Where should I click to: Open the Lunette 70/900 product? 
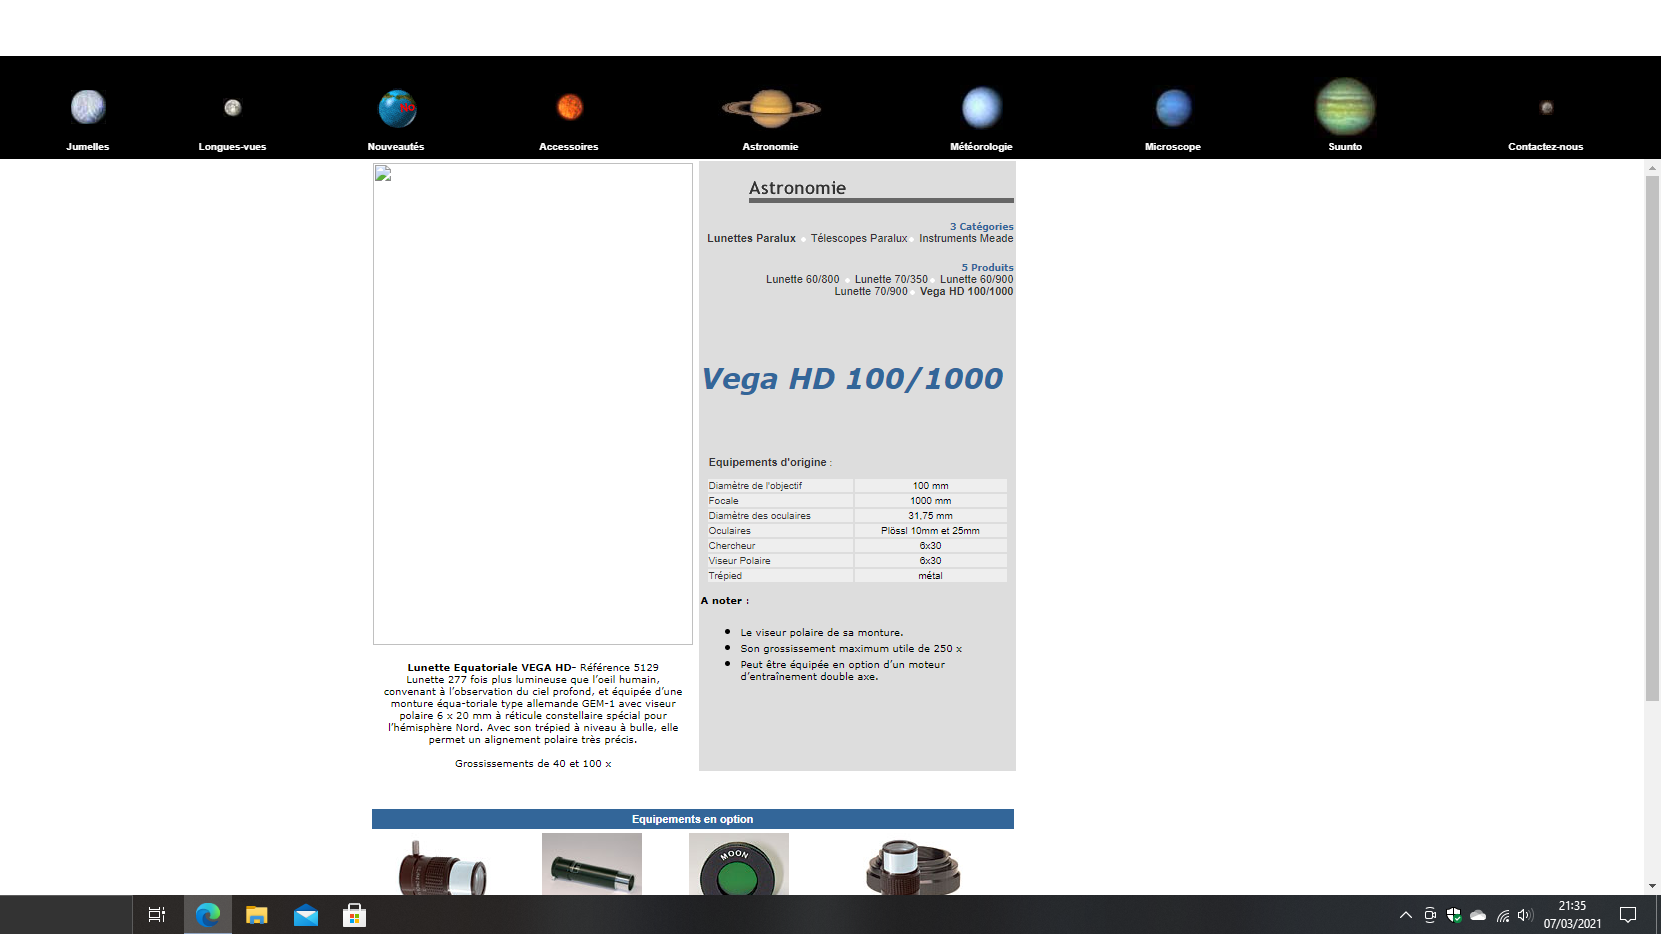point(871,291)
